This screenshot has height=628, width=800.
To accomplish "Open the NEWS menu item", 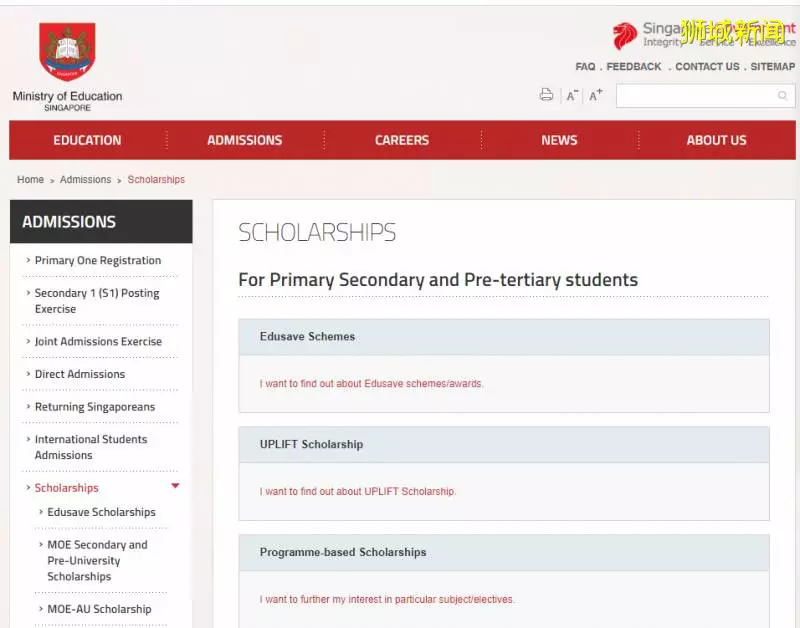I will (x=559, y=140).
